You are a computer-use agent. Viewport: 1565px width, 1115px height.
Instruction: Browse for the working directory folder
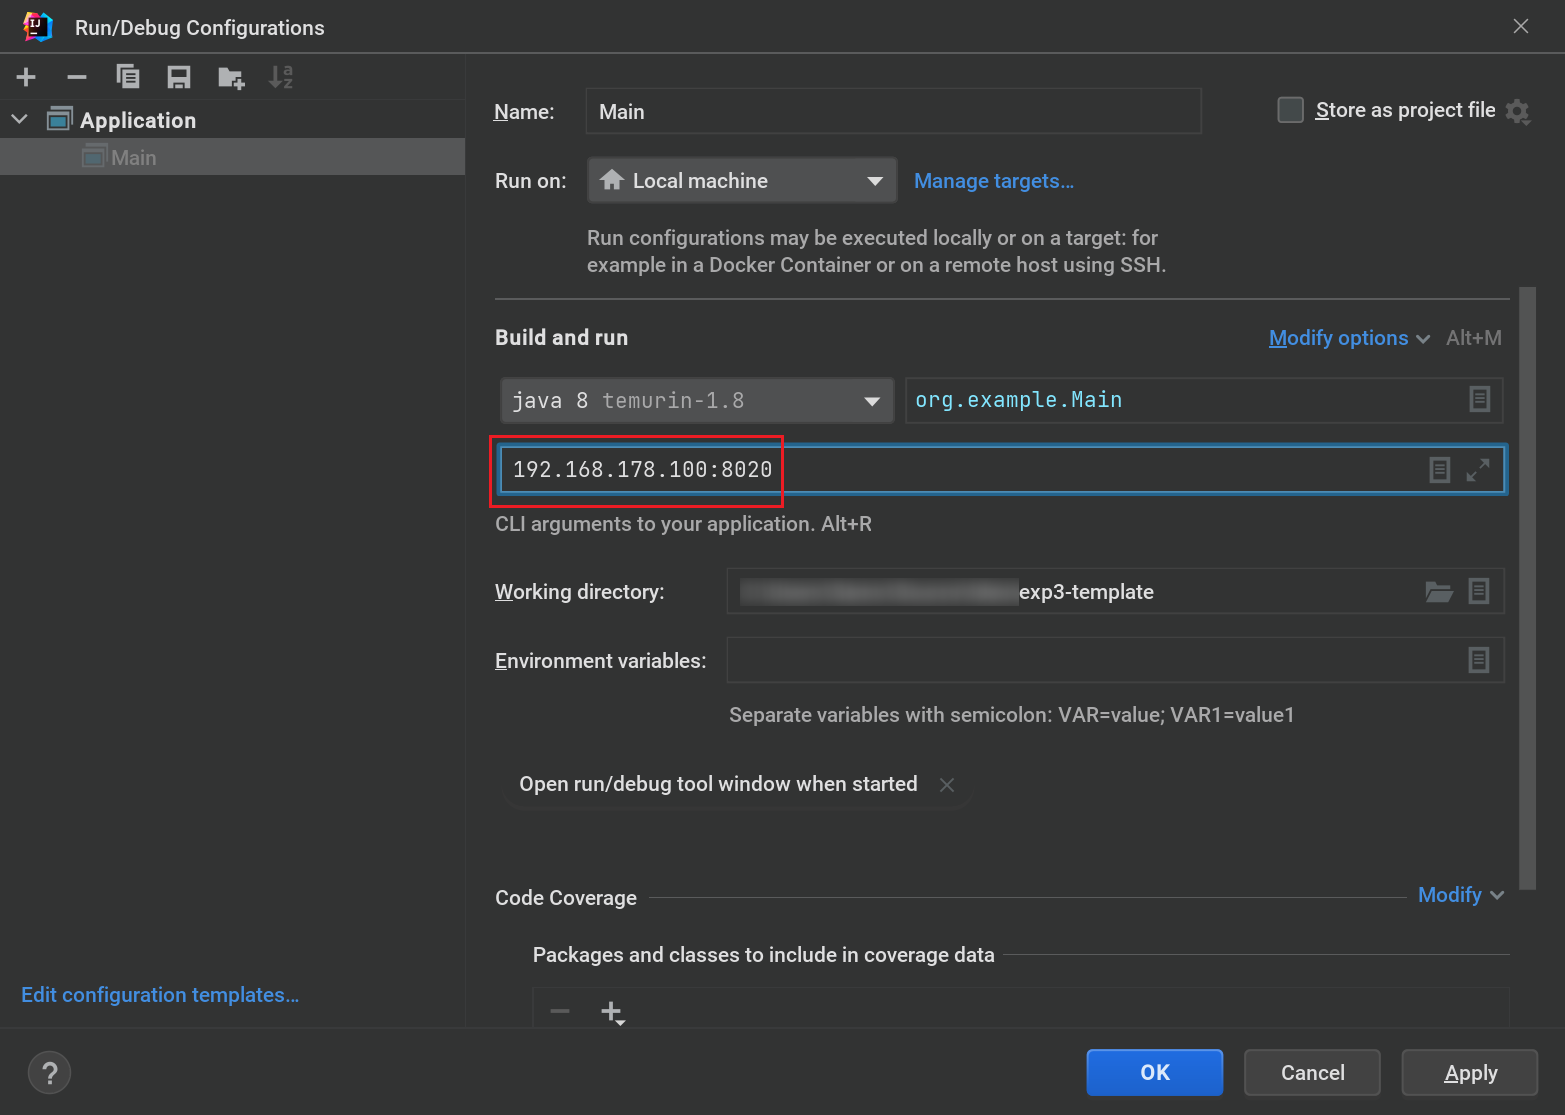coord(1438,591)
